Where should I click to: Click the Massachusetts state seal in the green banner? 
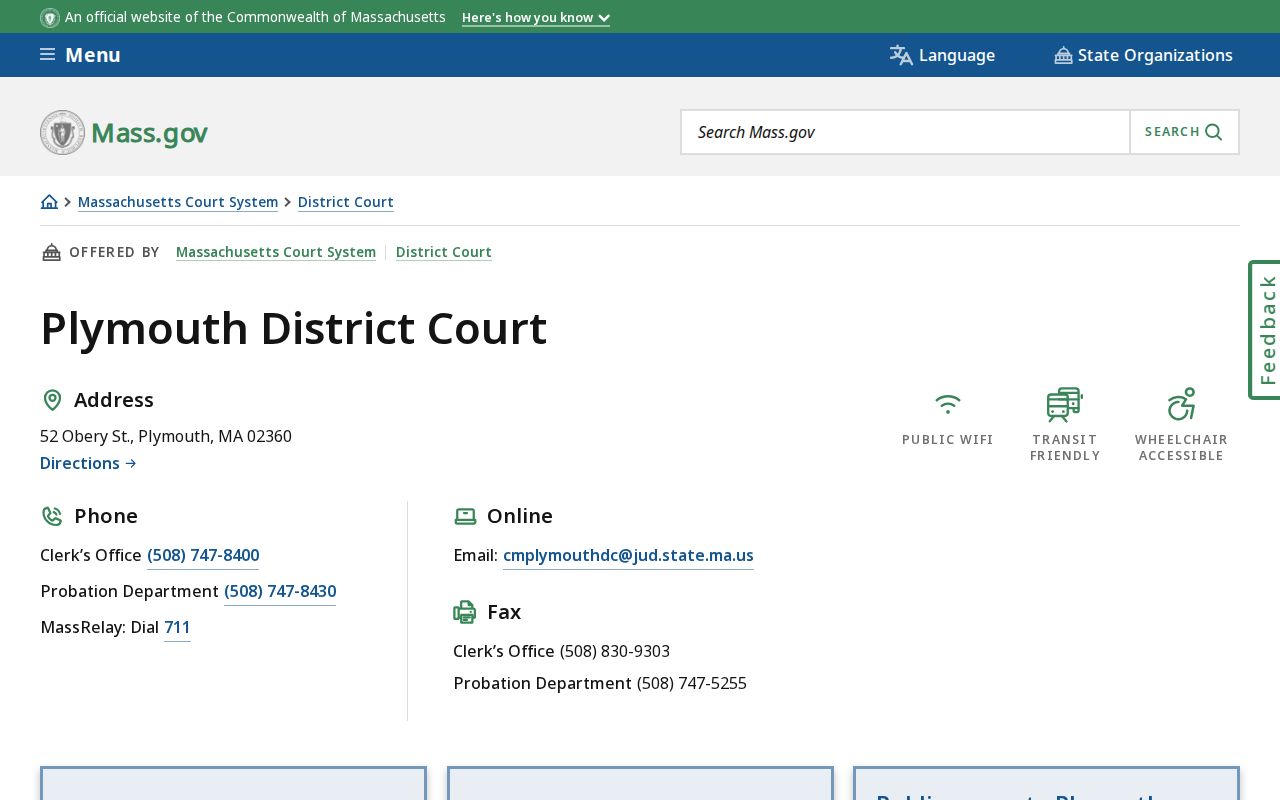50,18
